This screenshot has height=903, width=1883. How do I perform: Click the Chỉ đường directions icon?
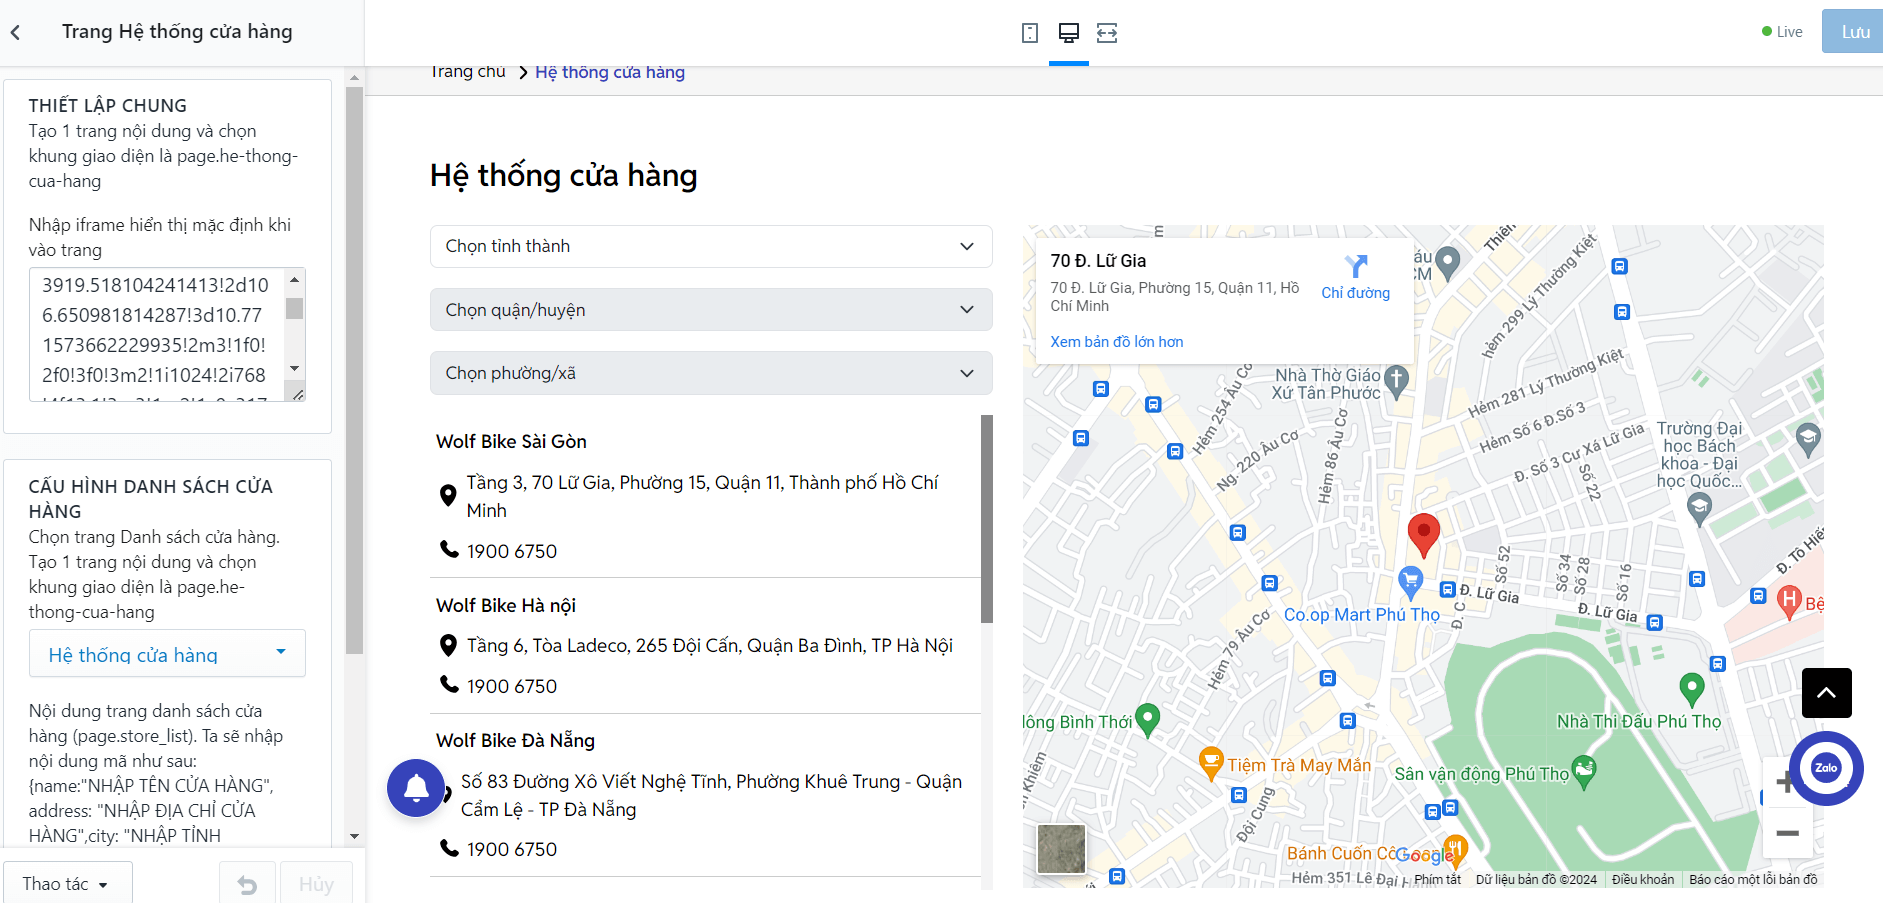[x=1356, y=266]
